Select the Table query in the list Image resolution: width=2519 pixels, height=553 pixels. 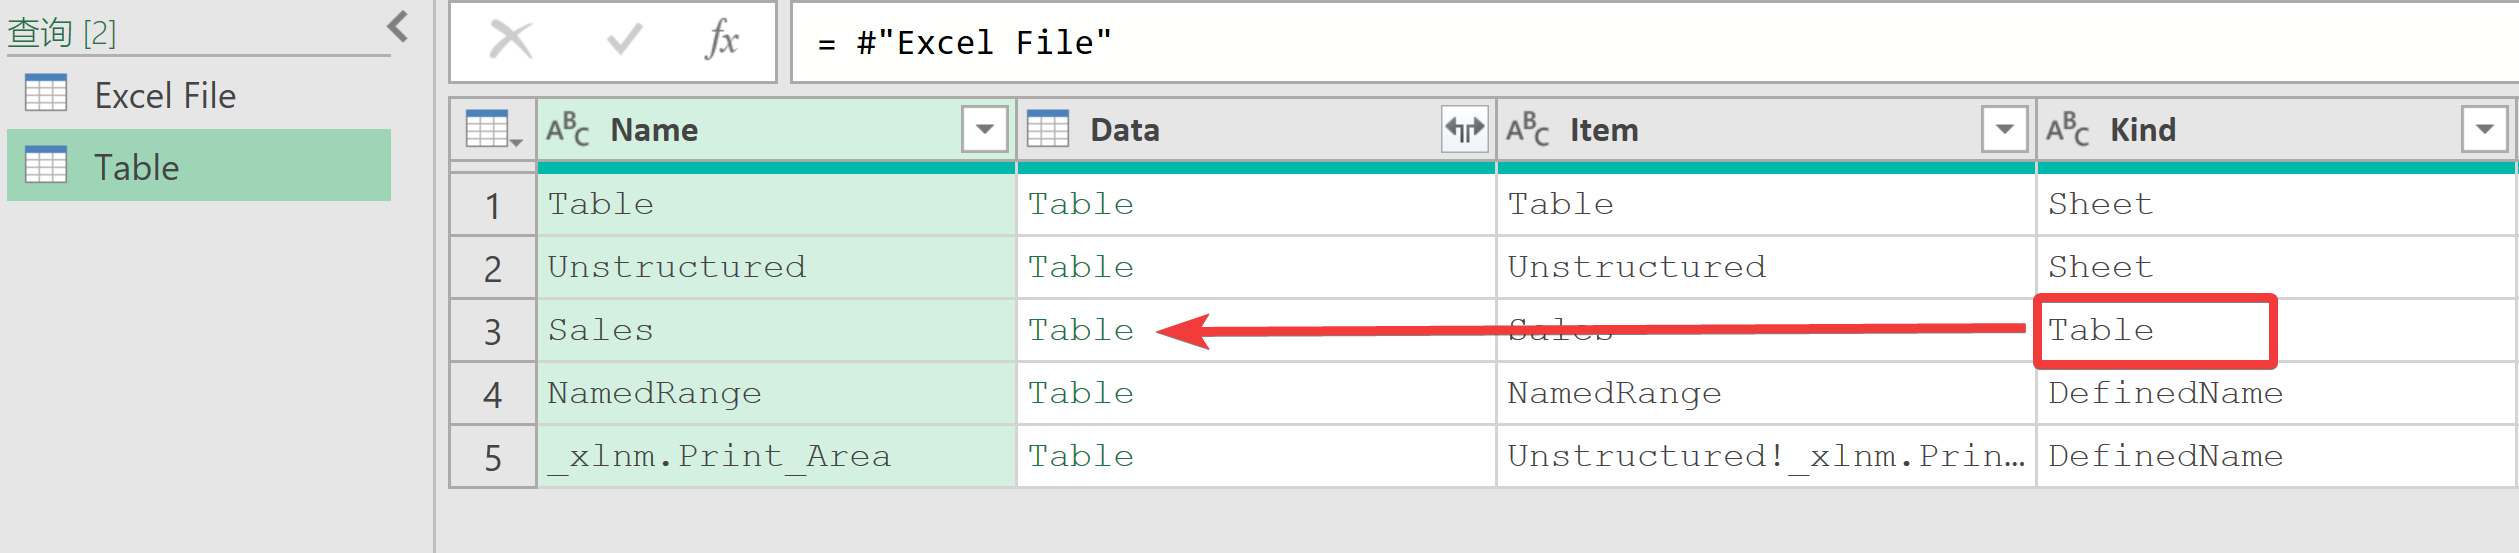[199, 166]
